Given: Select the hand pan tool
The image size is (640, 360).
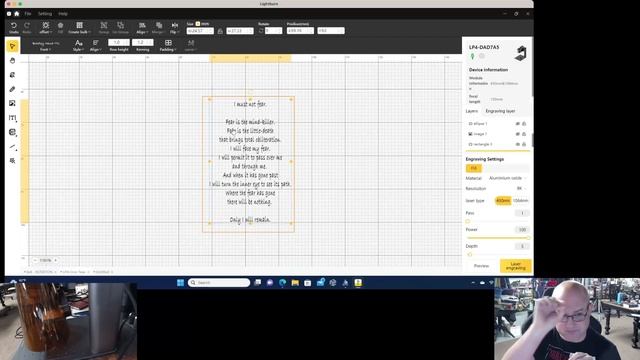Looking at the screenshot, I should point(12,60).
